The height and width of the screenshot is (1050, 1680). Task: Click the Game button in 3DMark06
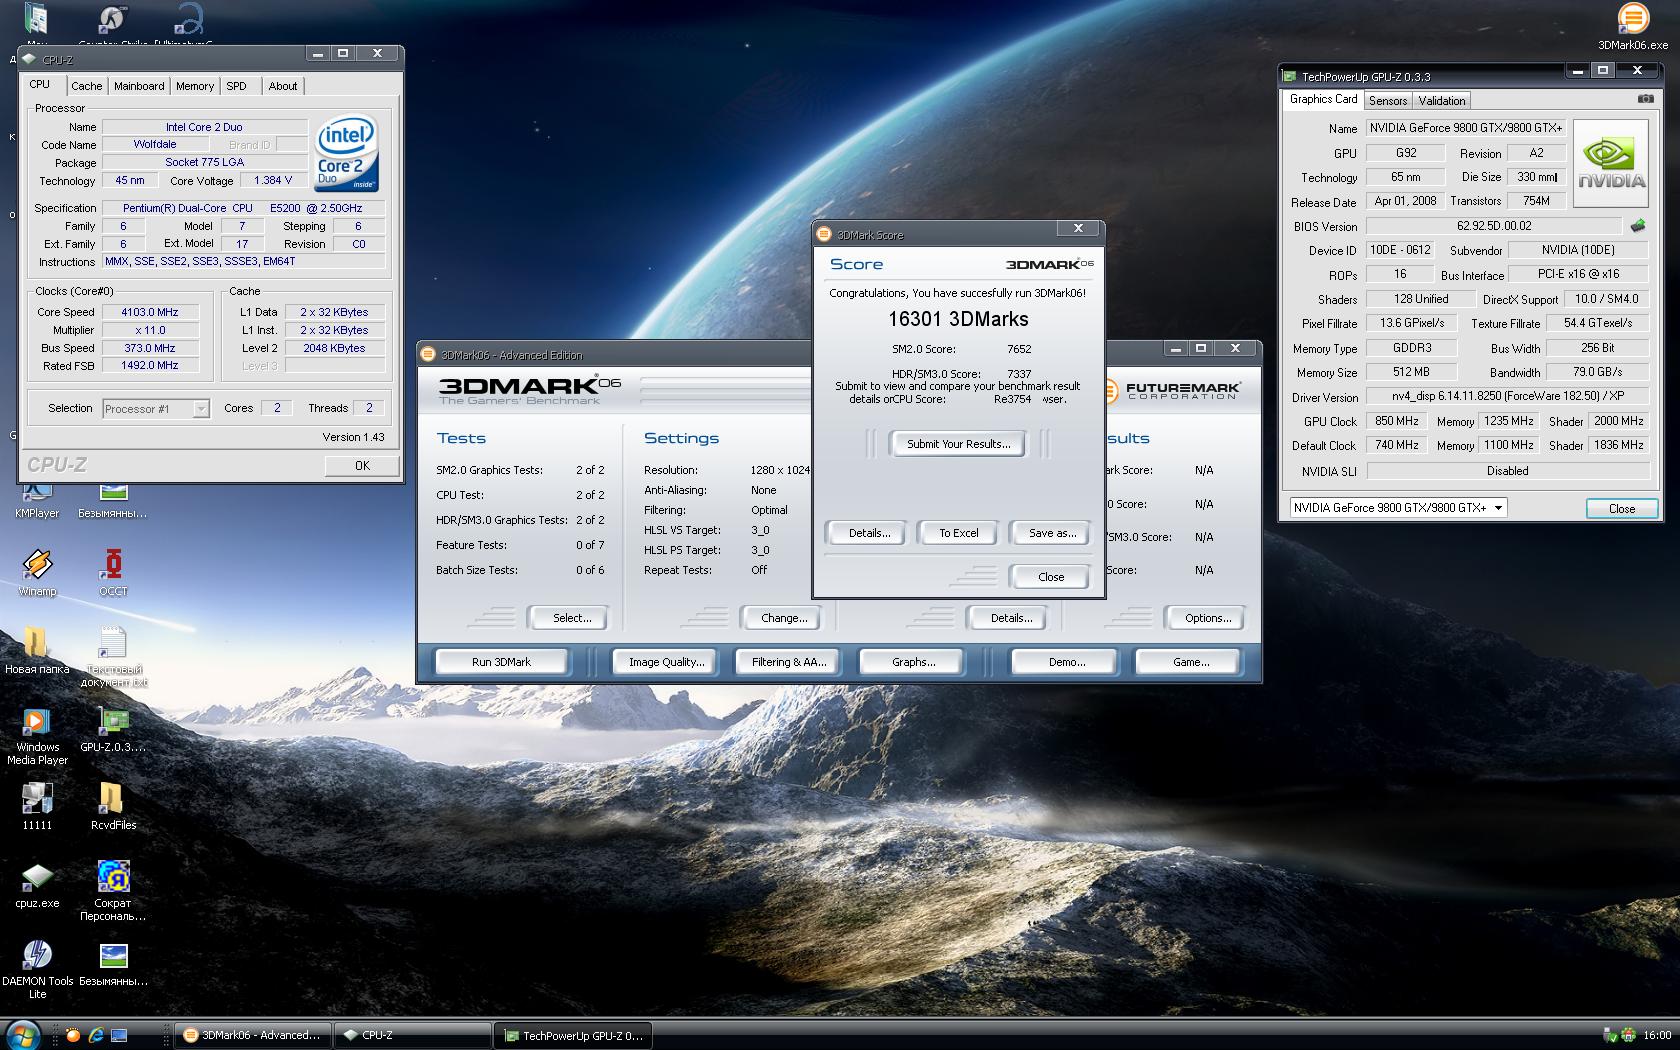coord(1190,662)
